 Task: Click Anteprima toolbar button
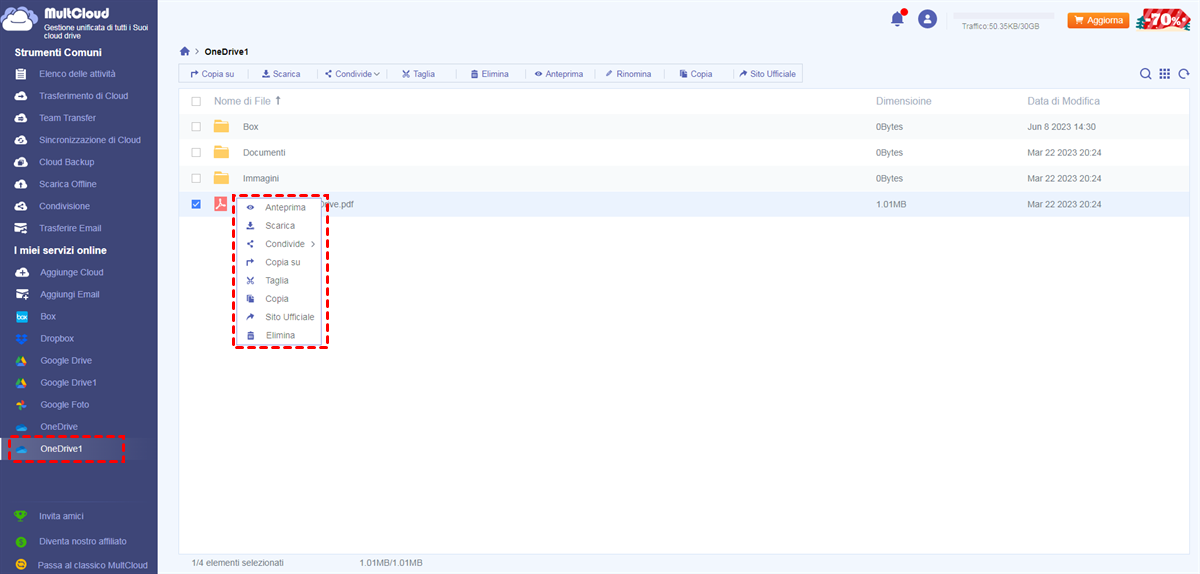[558, 74]
